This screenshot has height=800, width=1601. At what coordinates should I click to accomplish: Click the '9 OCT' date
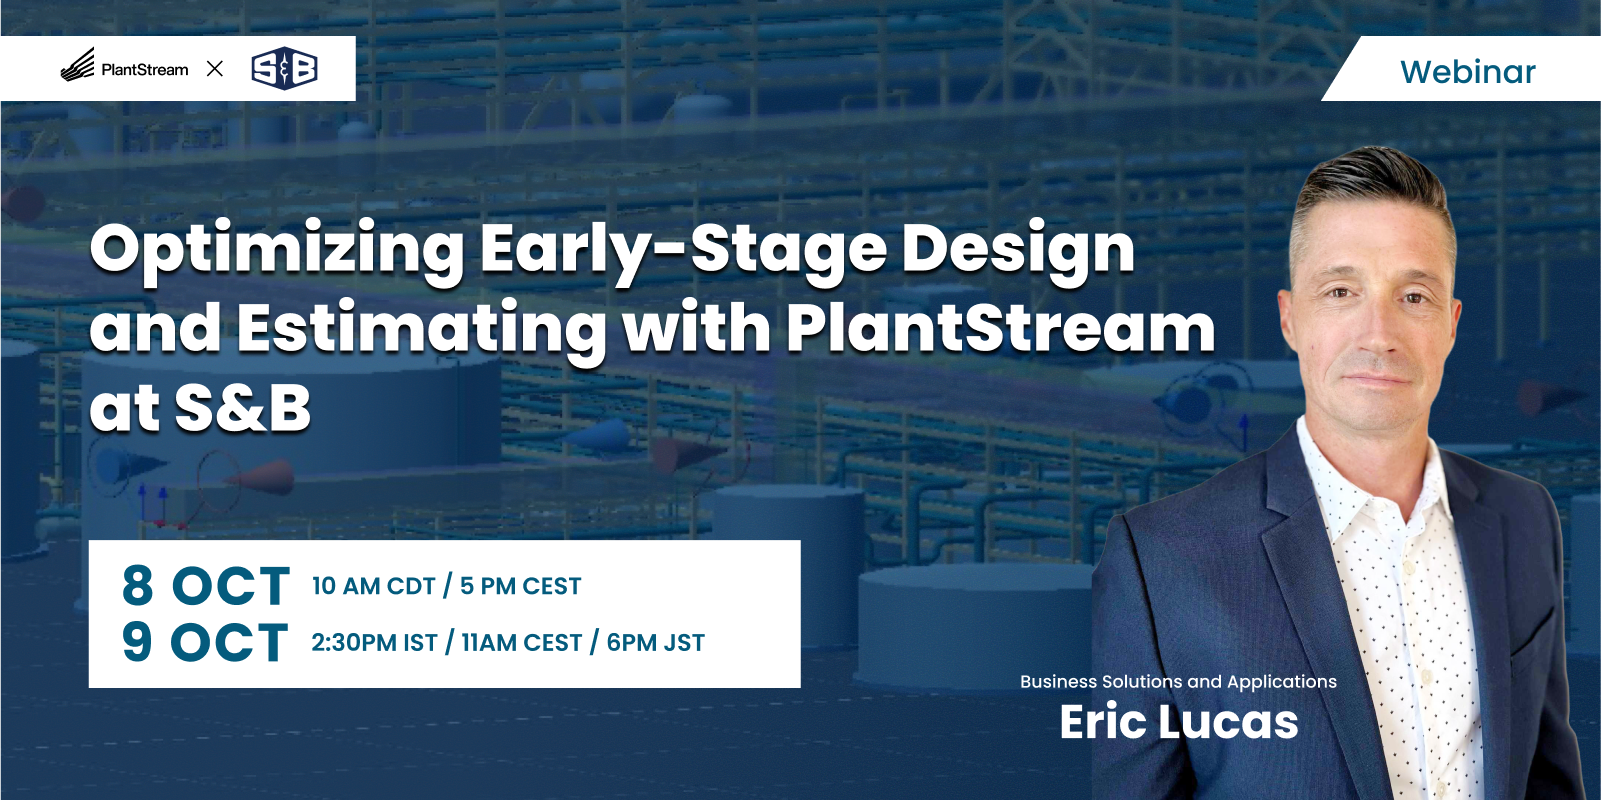click(x=205, y=642)
